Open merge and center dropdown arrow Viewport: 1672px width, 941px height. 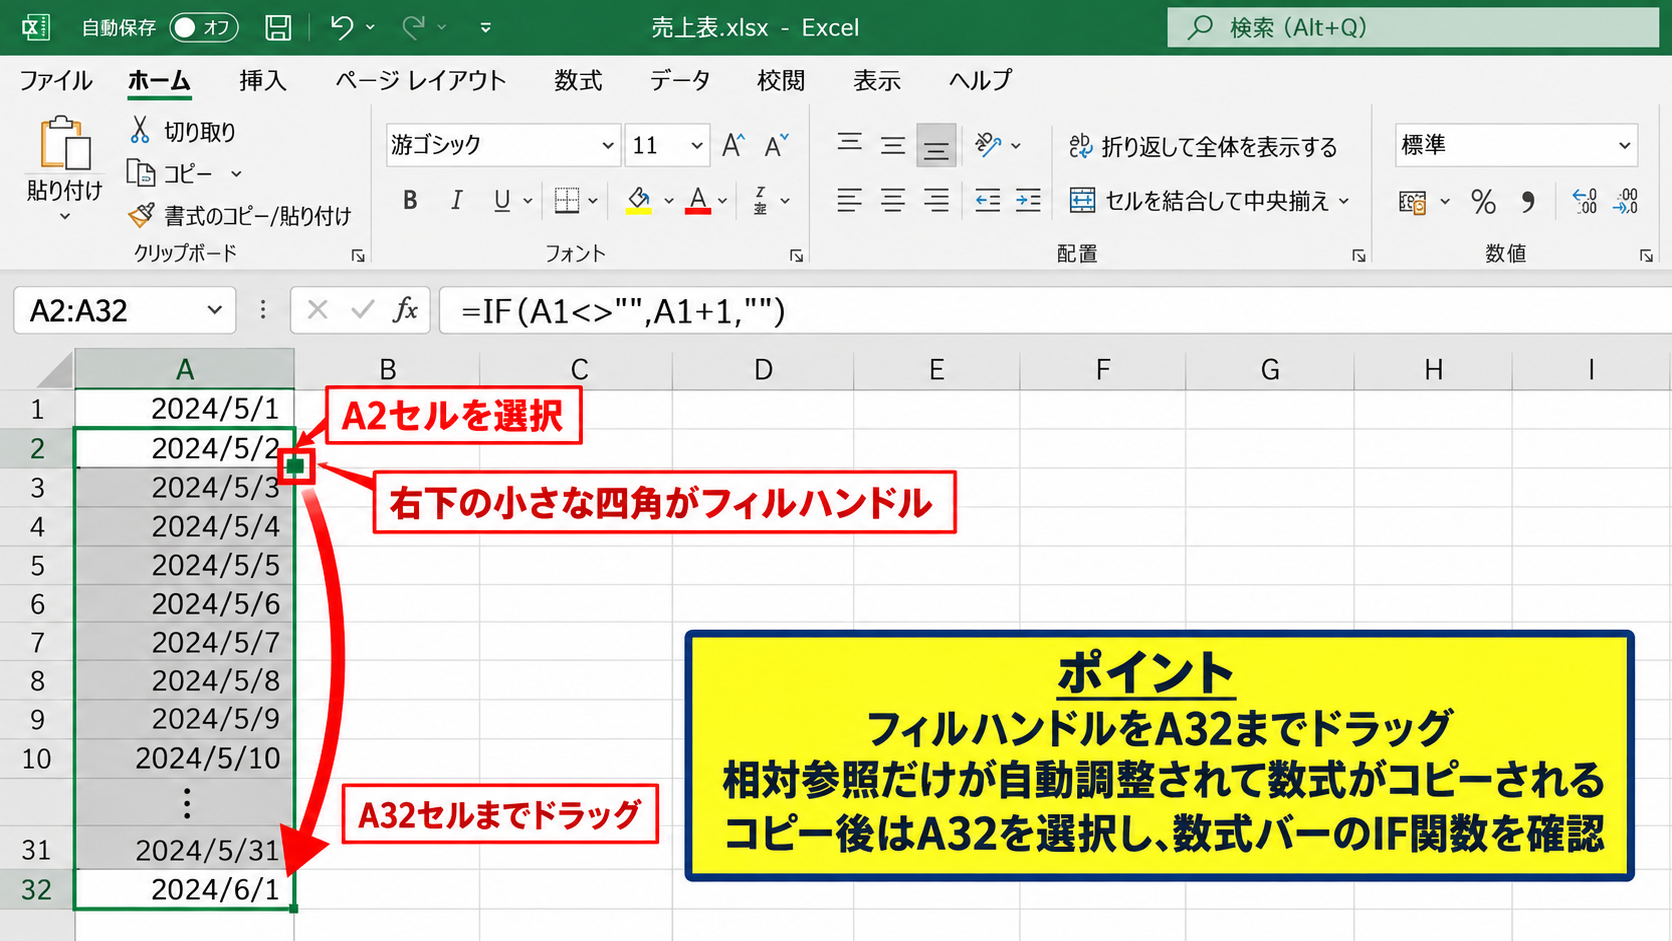point(1344,201)
